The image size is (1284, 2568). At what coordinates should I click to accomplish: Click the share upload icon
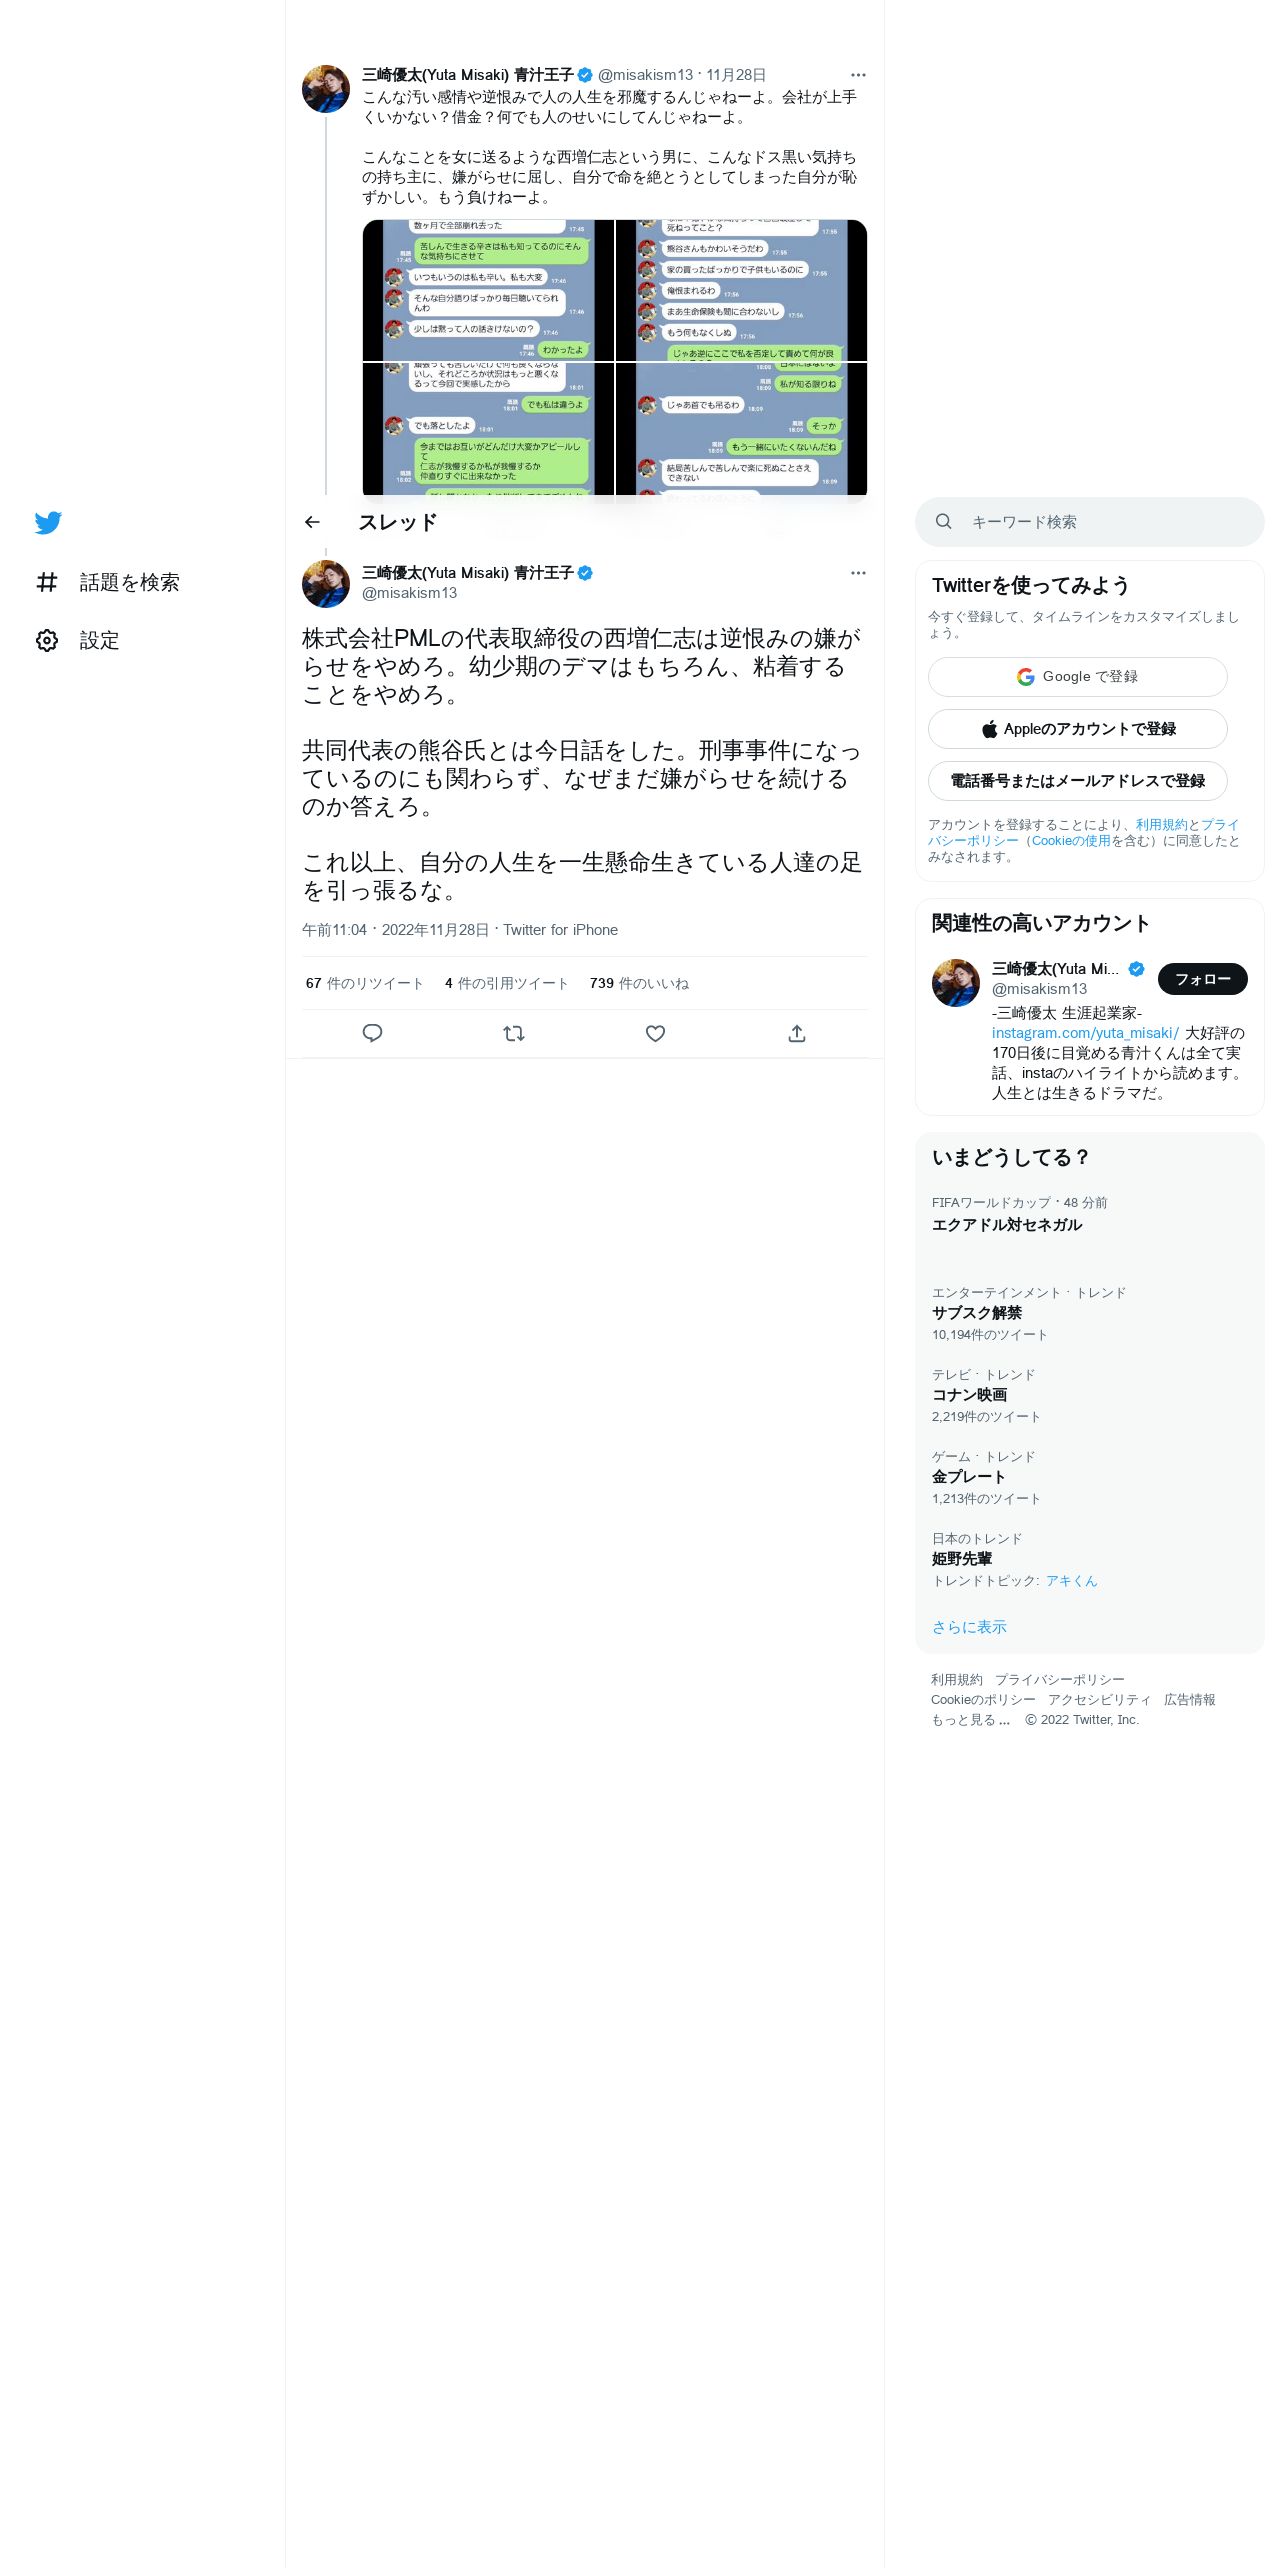pos(797,1033)
